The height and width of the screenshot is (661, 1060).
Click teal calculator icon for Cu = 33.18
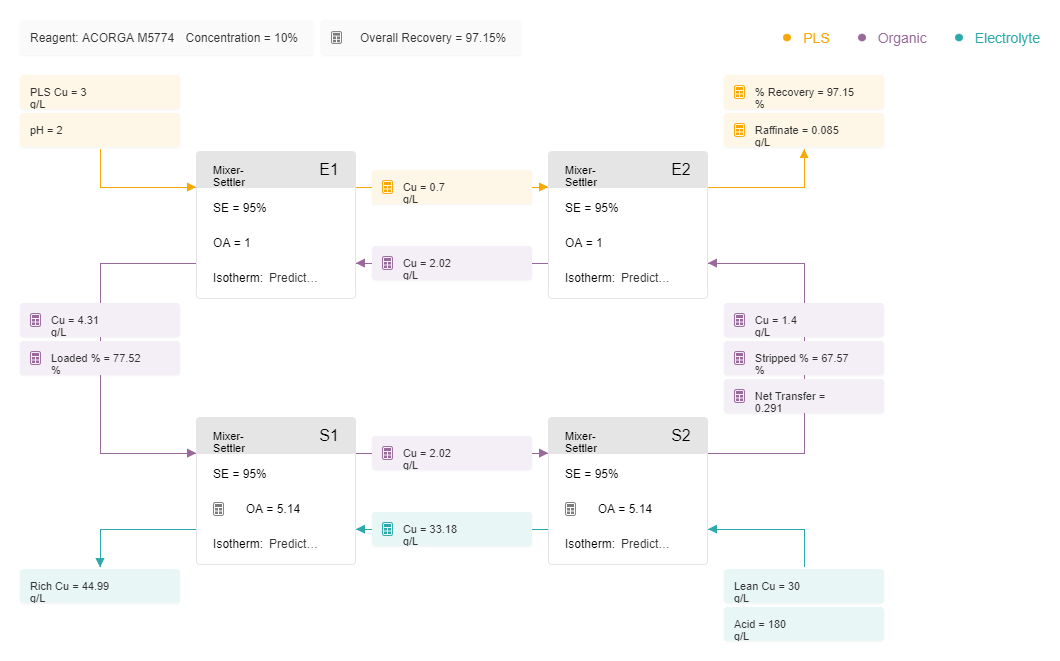coord(387,529)
